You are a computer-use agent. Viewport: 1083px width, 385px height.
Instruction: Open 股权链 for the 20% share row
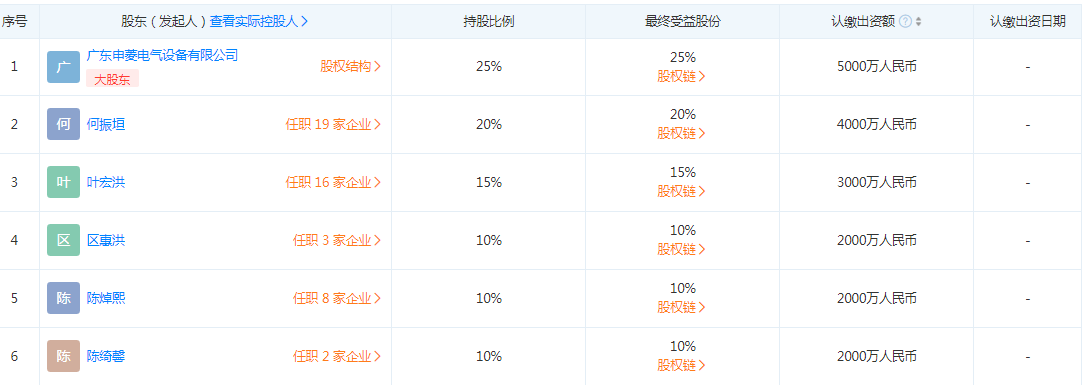(x=682, y=133)
